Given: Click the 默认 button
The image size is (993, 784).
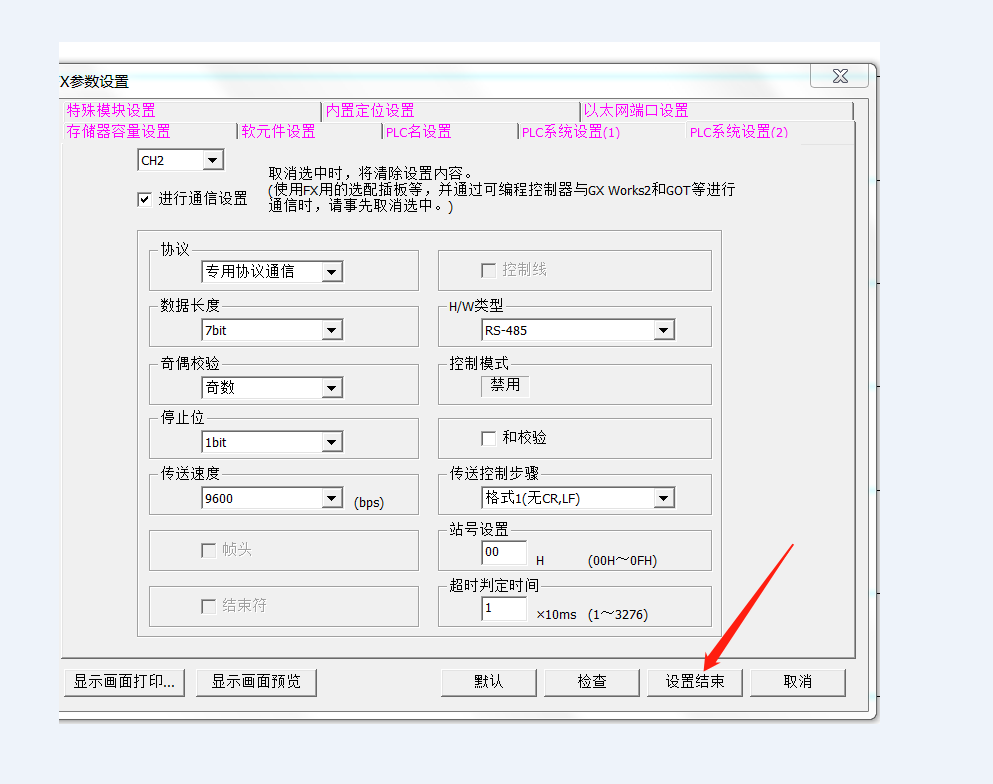Looking at the screenshot, I should [488, 682].
